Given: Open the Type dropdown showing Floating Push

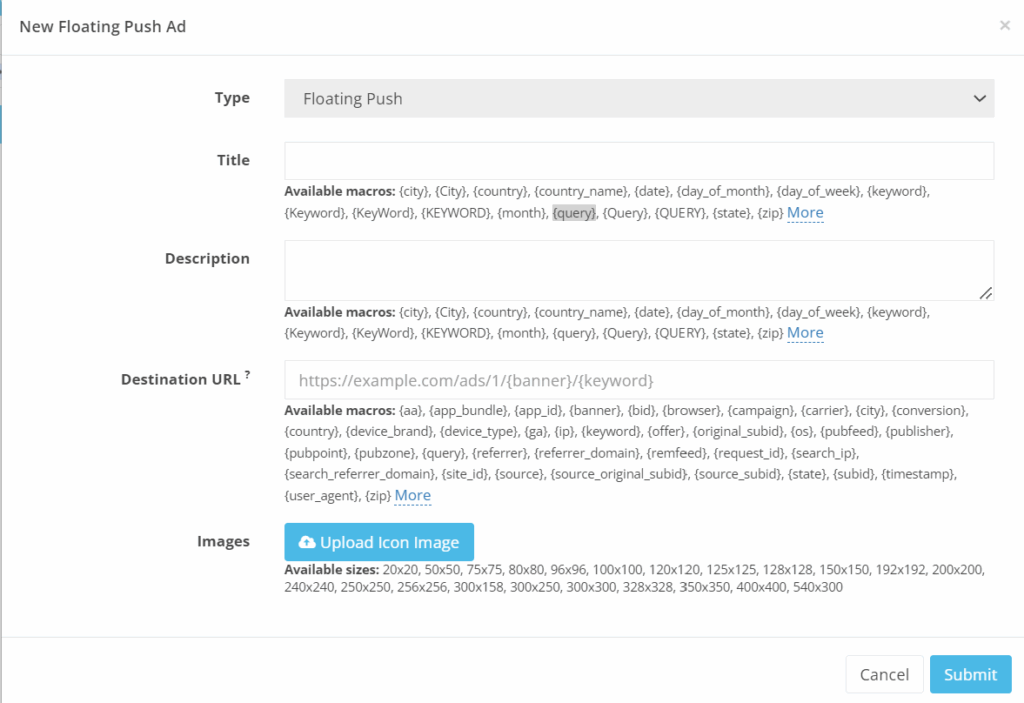Looking at the screenshot, I should [638, 99].
